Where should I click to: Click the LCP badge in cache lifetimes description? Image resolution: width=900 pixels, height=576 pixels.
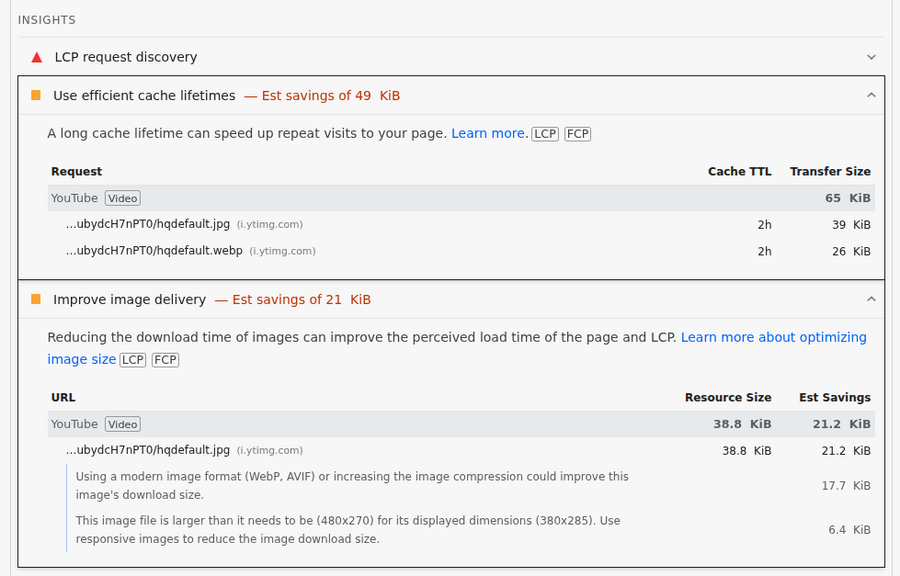(x=545, y=134)
